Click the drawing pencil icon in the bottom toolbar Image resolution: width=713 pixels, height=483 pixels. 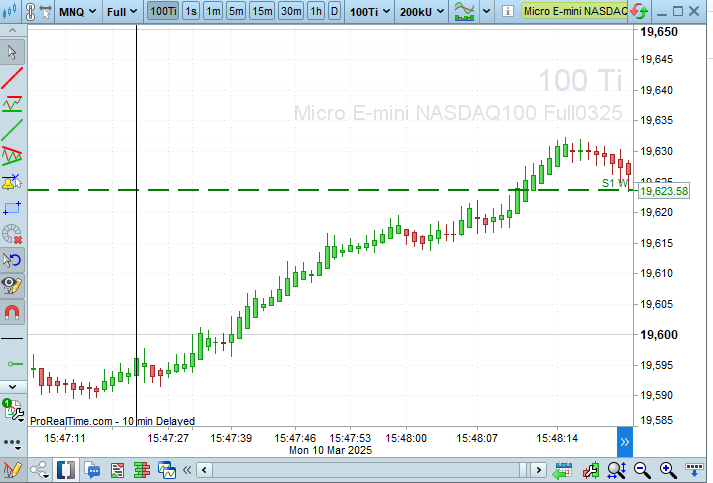click(11, 470)
